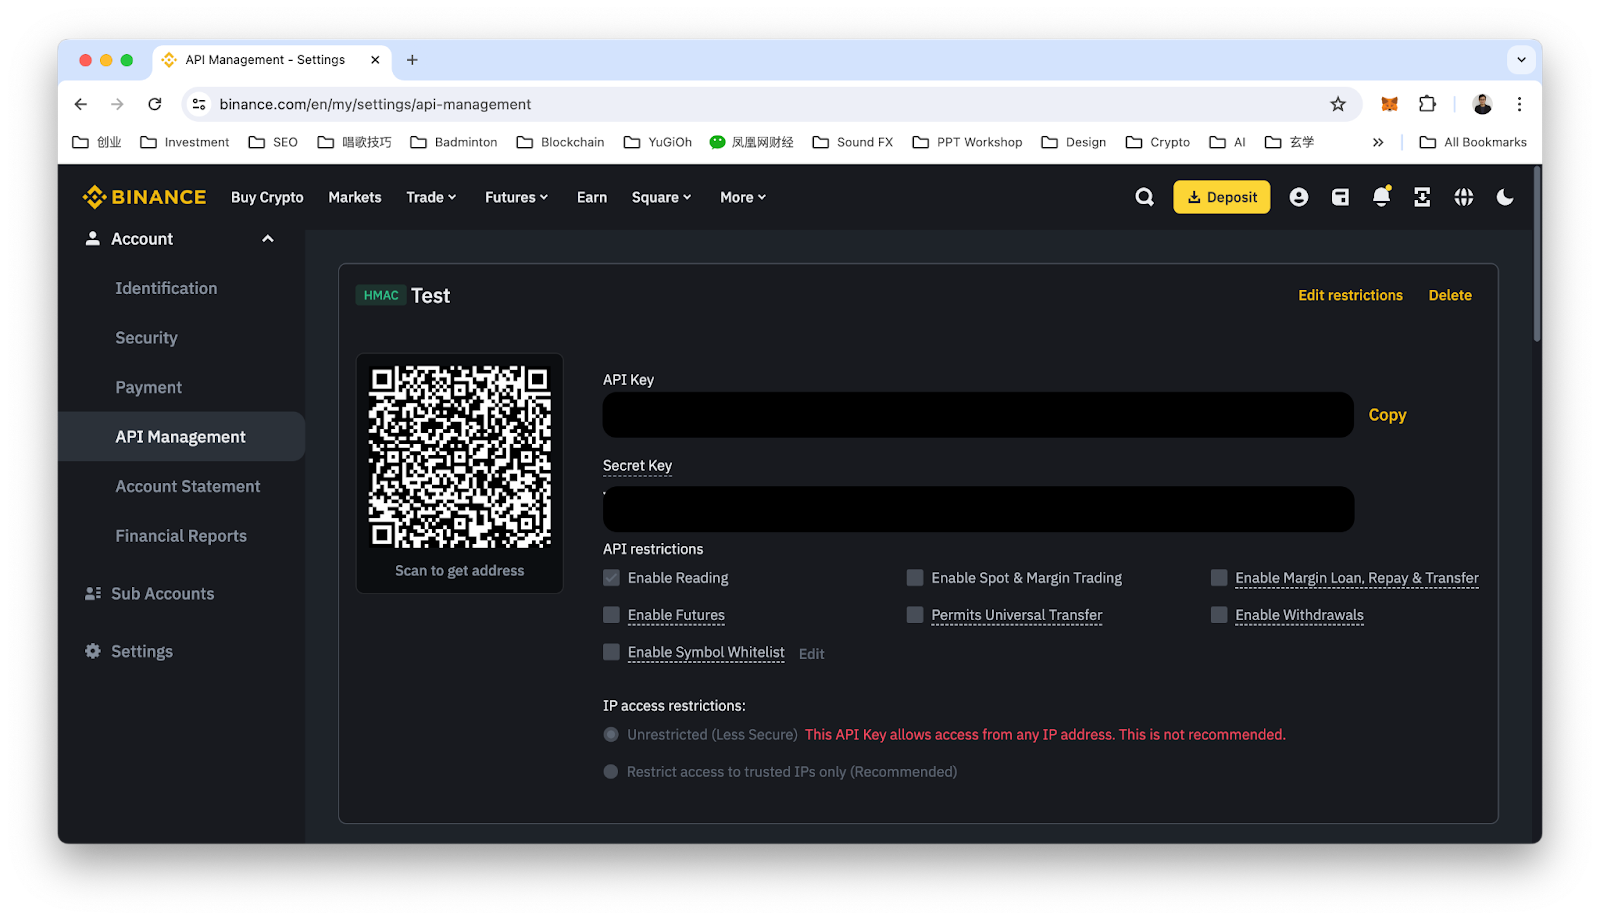Click the site info icon in address bar
1600x920 pixels.
(x=199, y=104)
